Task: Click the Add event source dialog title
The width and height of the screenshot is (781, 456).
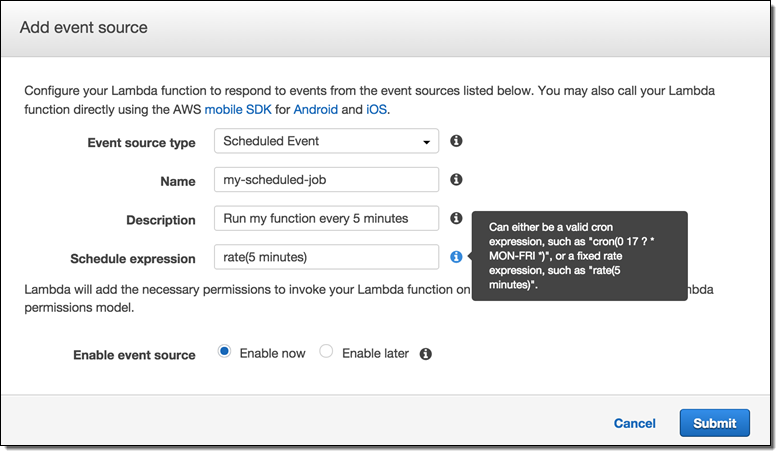Action: [84, 28]
